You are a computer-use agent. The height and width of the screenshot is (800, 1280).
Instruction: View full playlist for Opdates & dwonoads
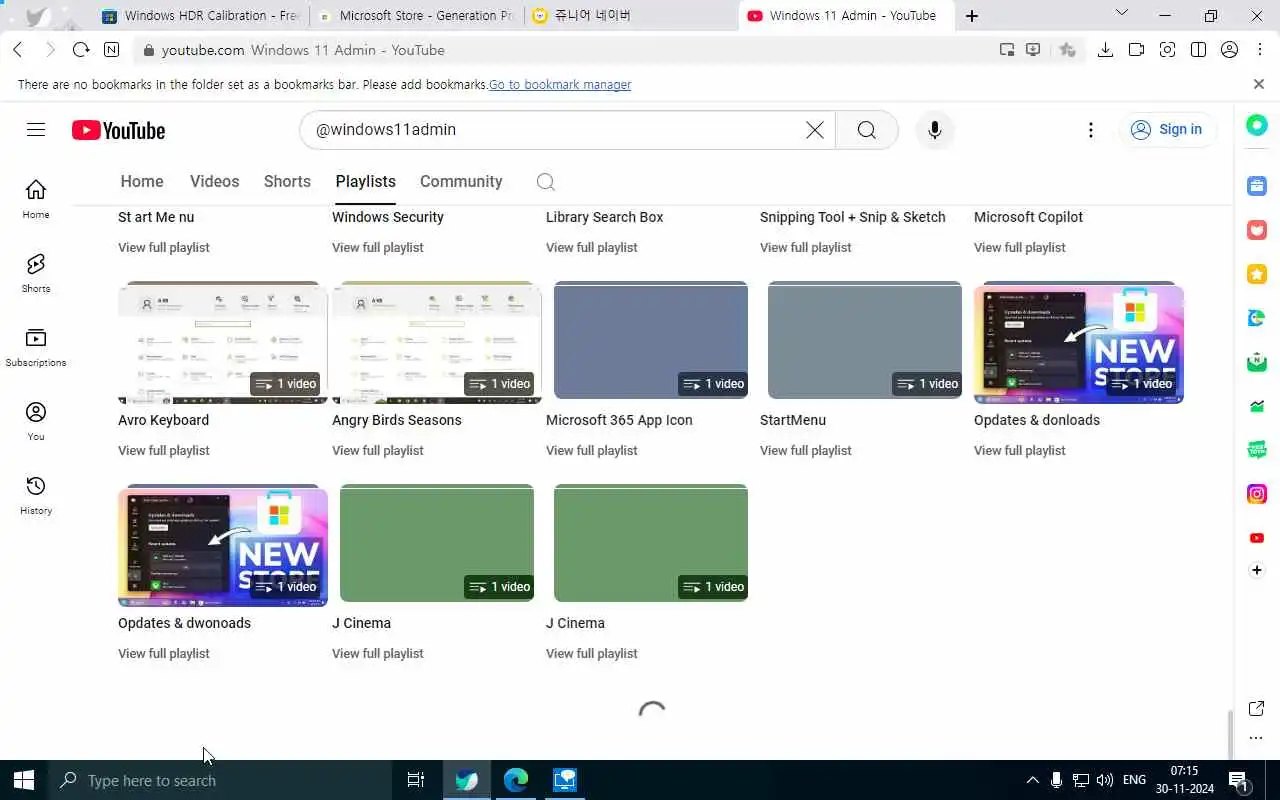click(x=164, y=653)
